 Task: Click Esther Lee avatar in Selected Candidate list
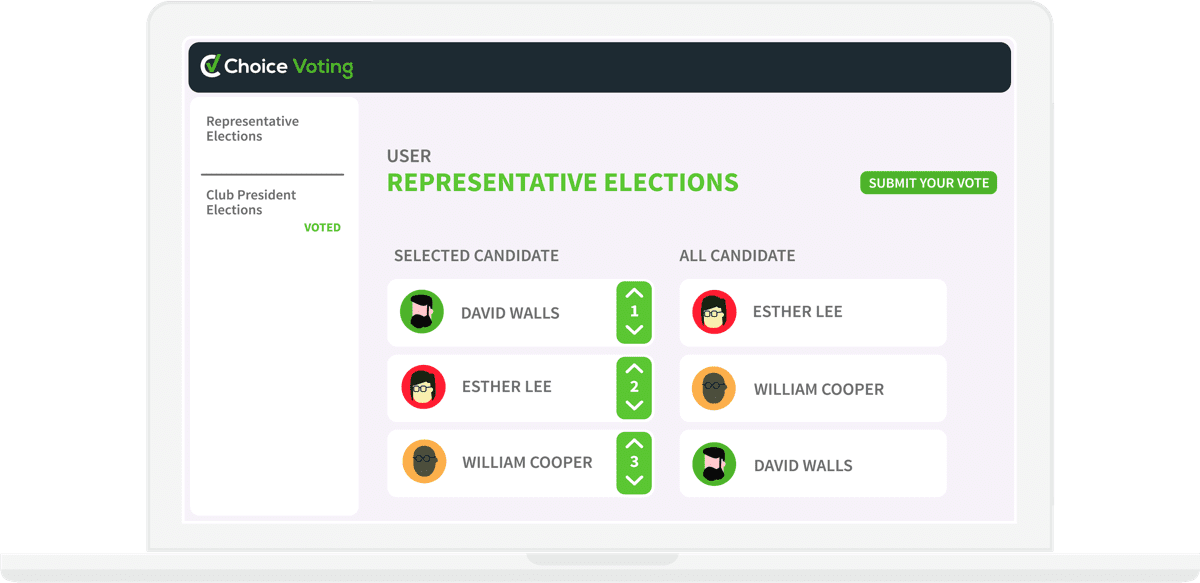click(x=421, y=387)
